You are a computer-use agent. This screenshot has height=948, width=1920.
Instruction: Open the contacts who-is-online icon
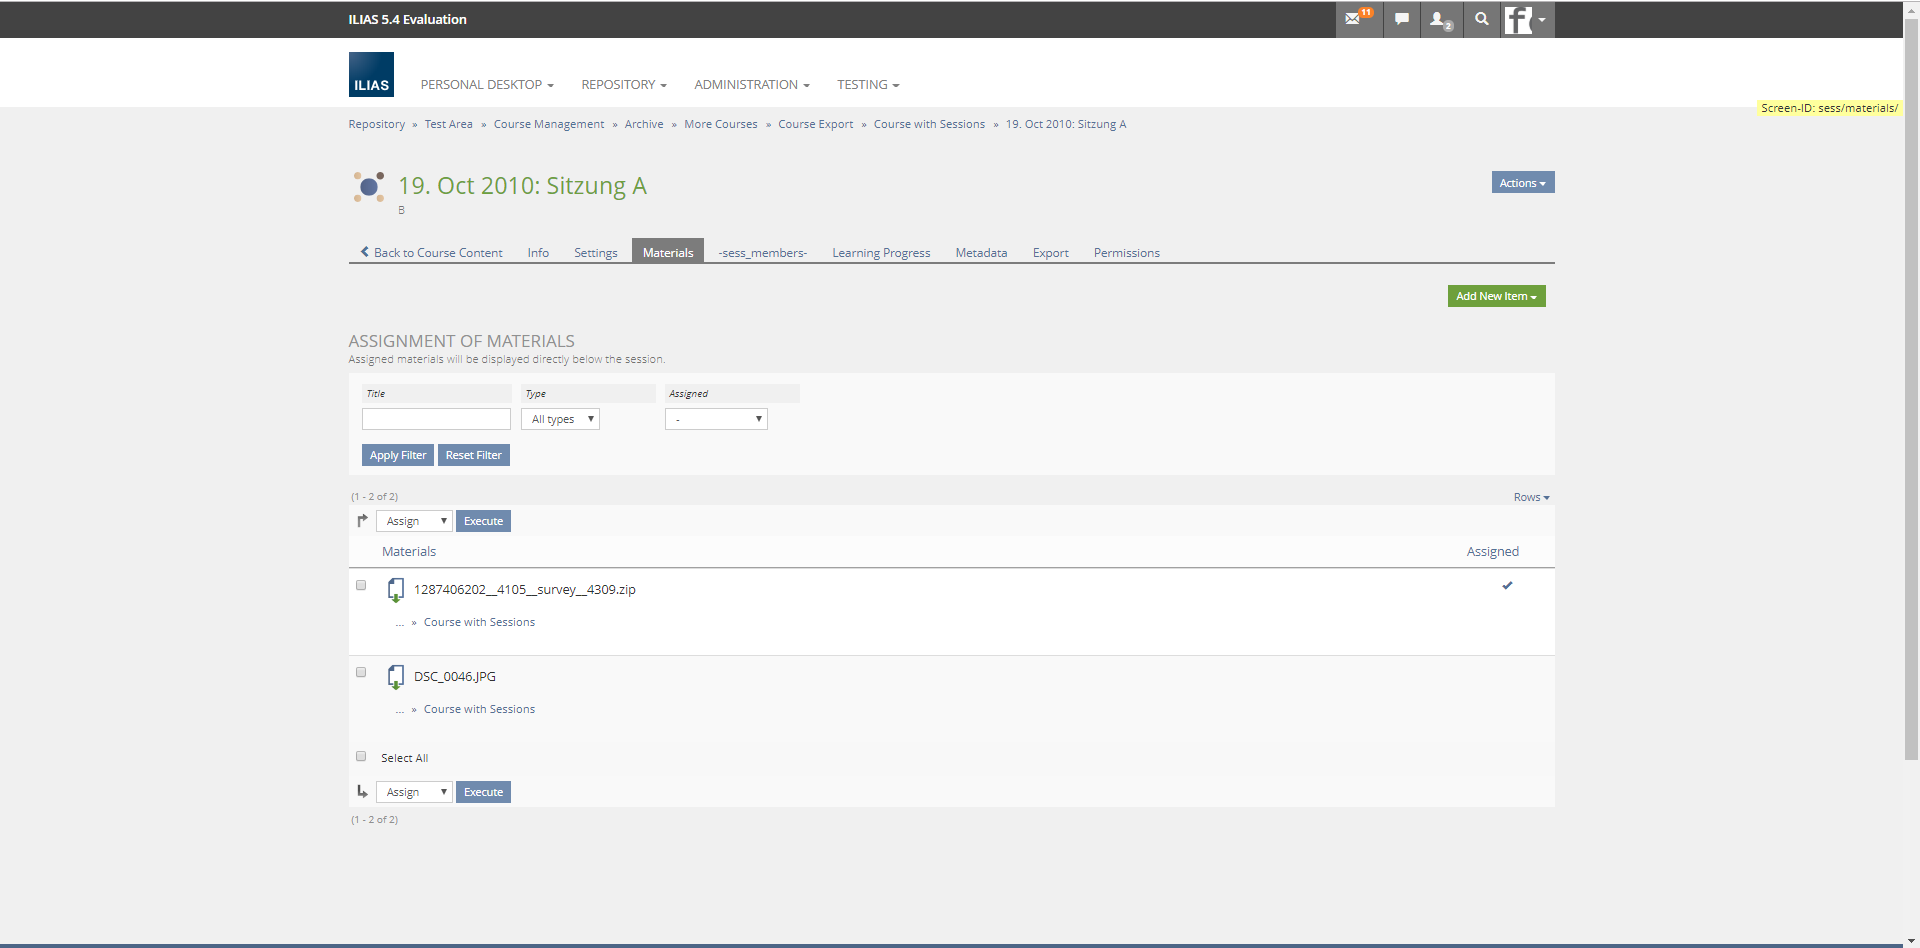(x=1440, y=19)
